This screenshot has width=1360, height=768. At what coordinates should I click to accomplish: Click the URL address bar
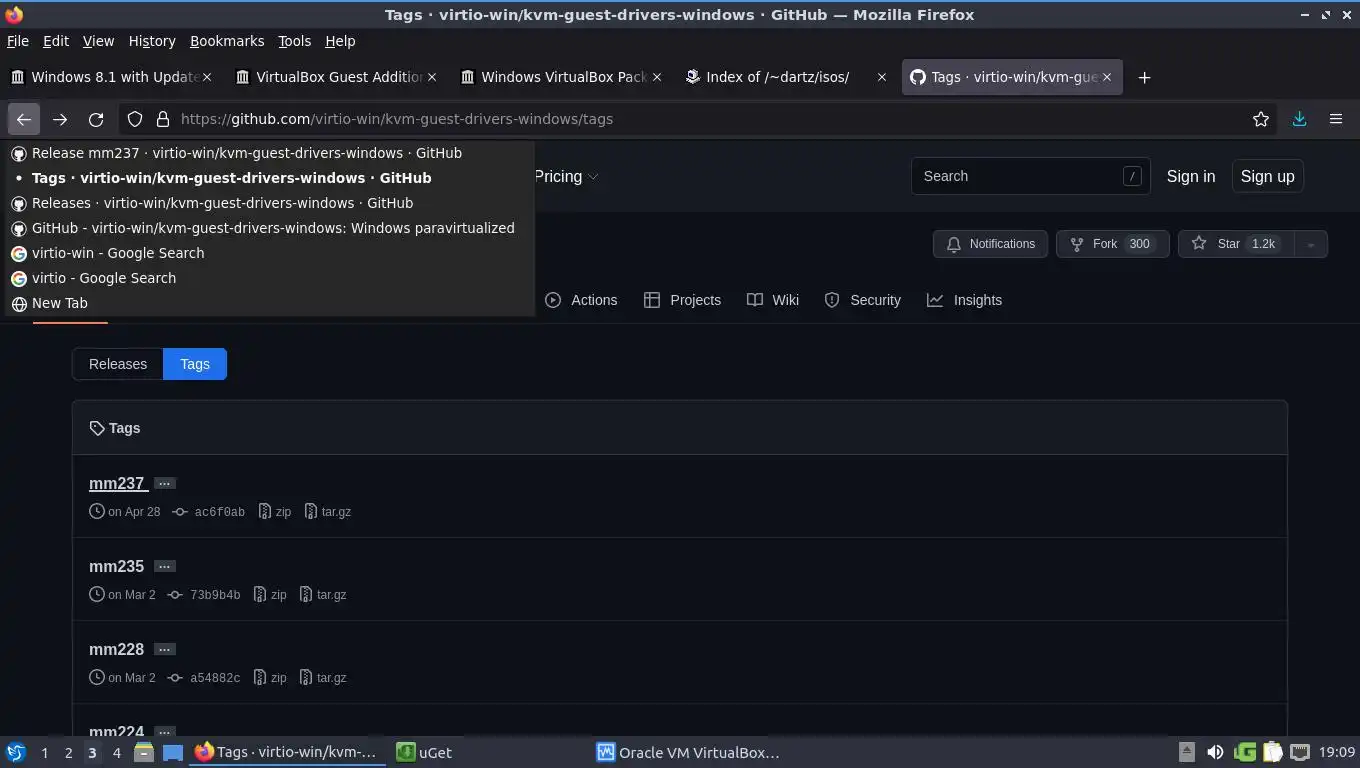point(700,119)
